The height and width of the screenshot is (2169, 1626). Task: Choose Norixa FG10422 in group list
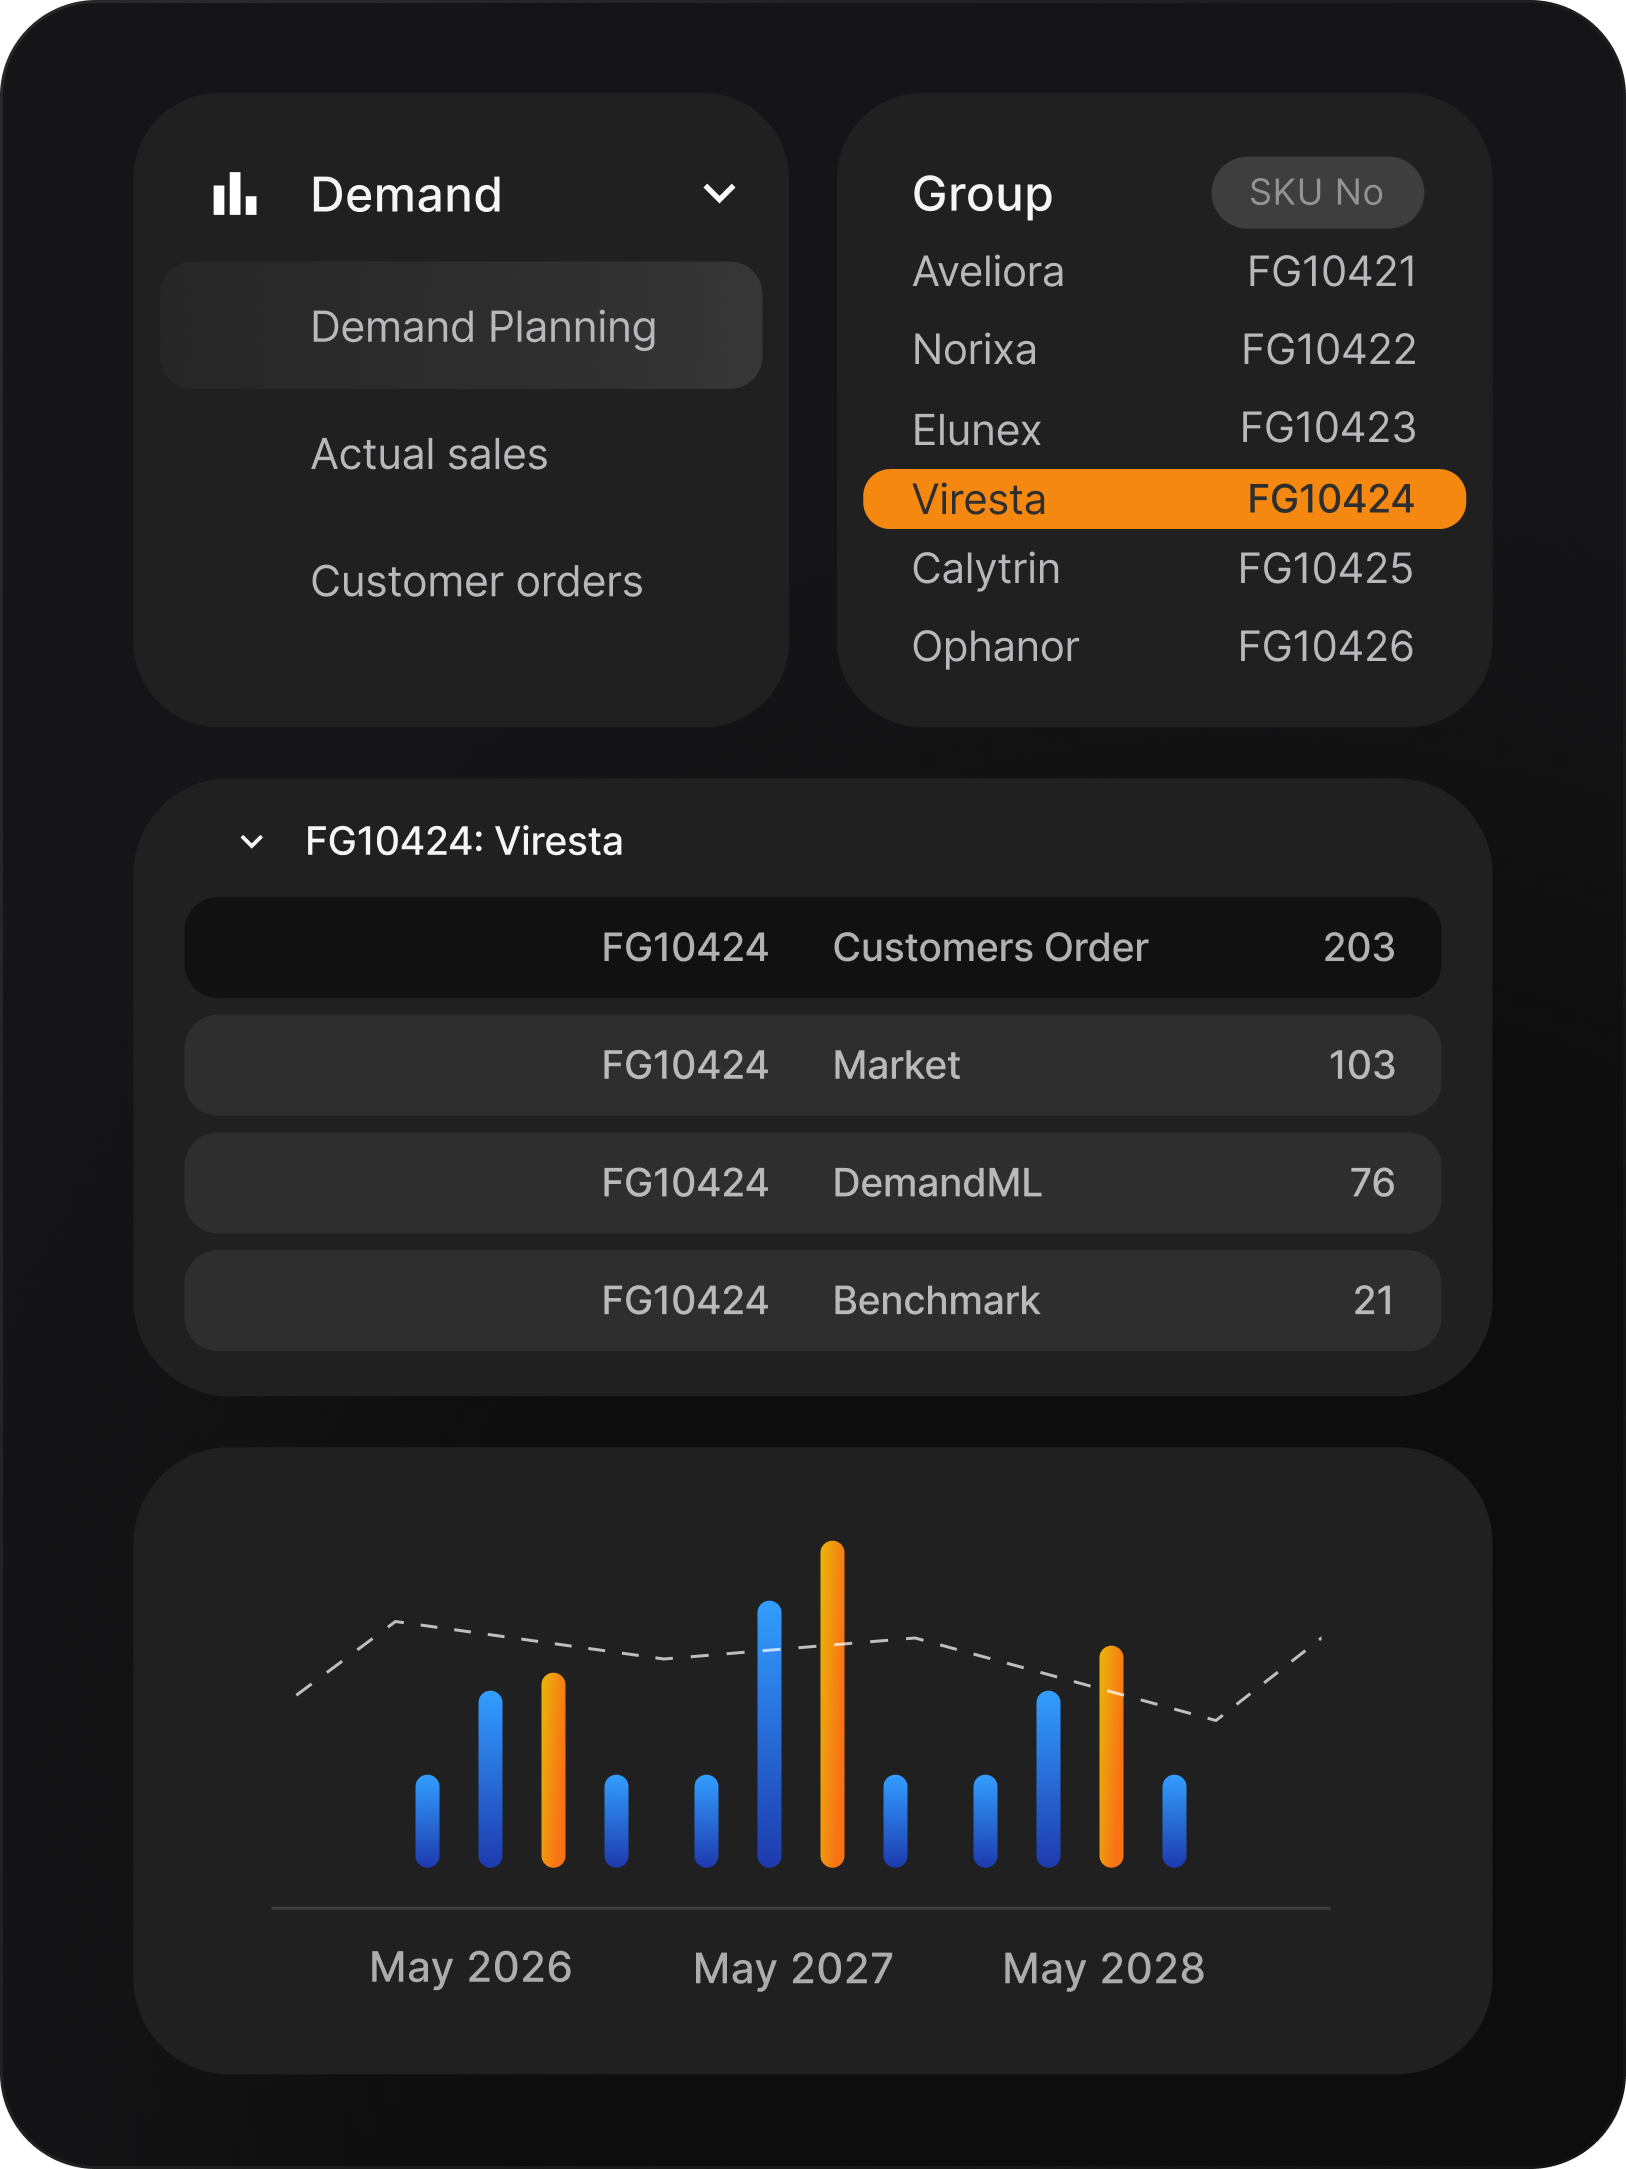pos(1163,350)
